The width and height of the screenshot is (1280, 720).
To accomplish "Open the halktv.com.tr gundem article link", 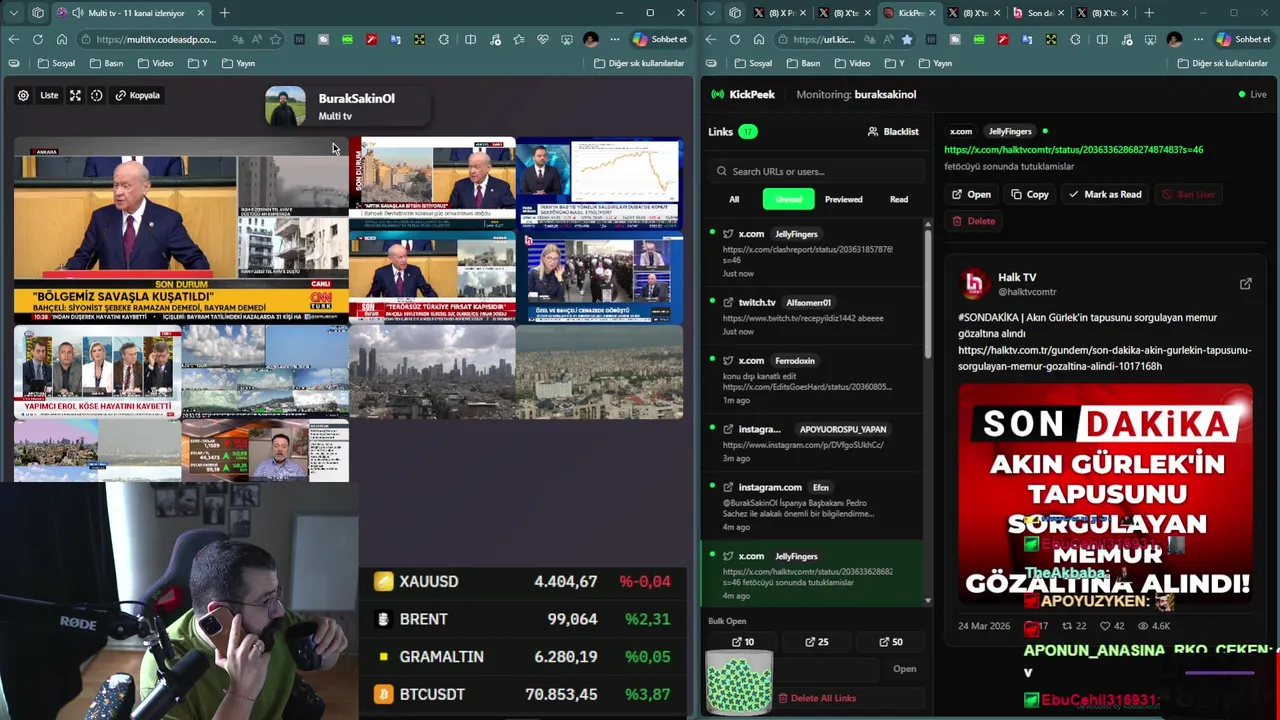I will (x=1104, y=358).
